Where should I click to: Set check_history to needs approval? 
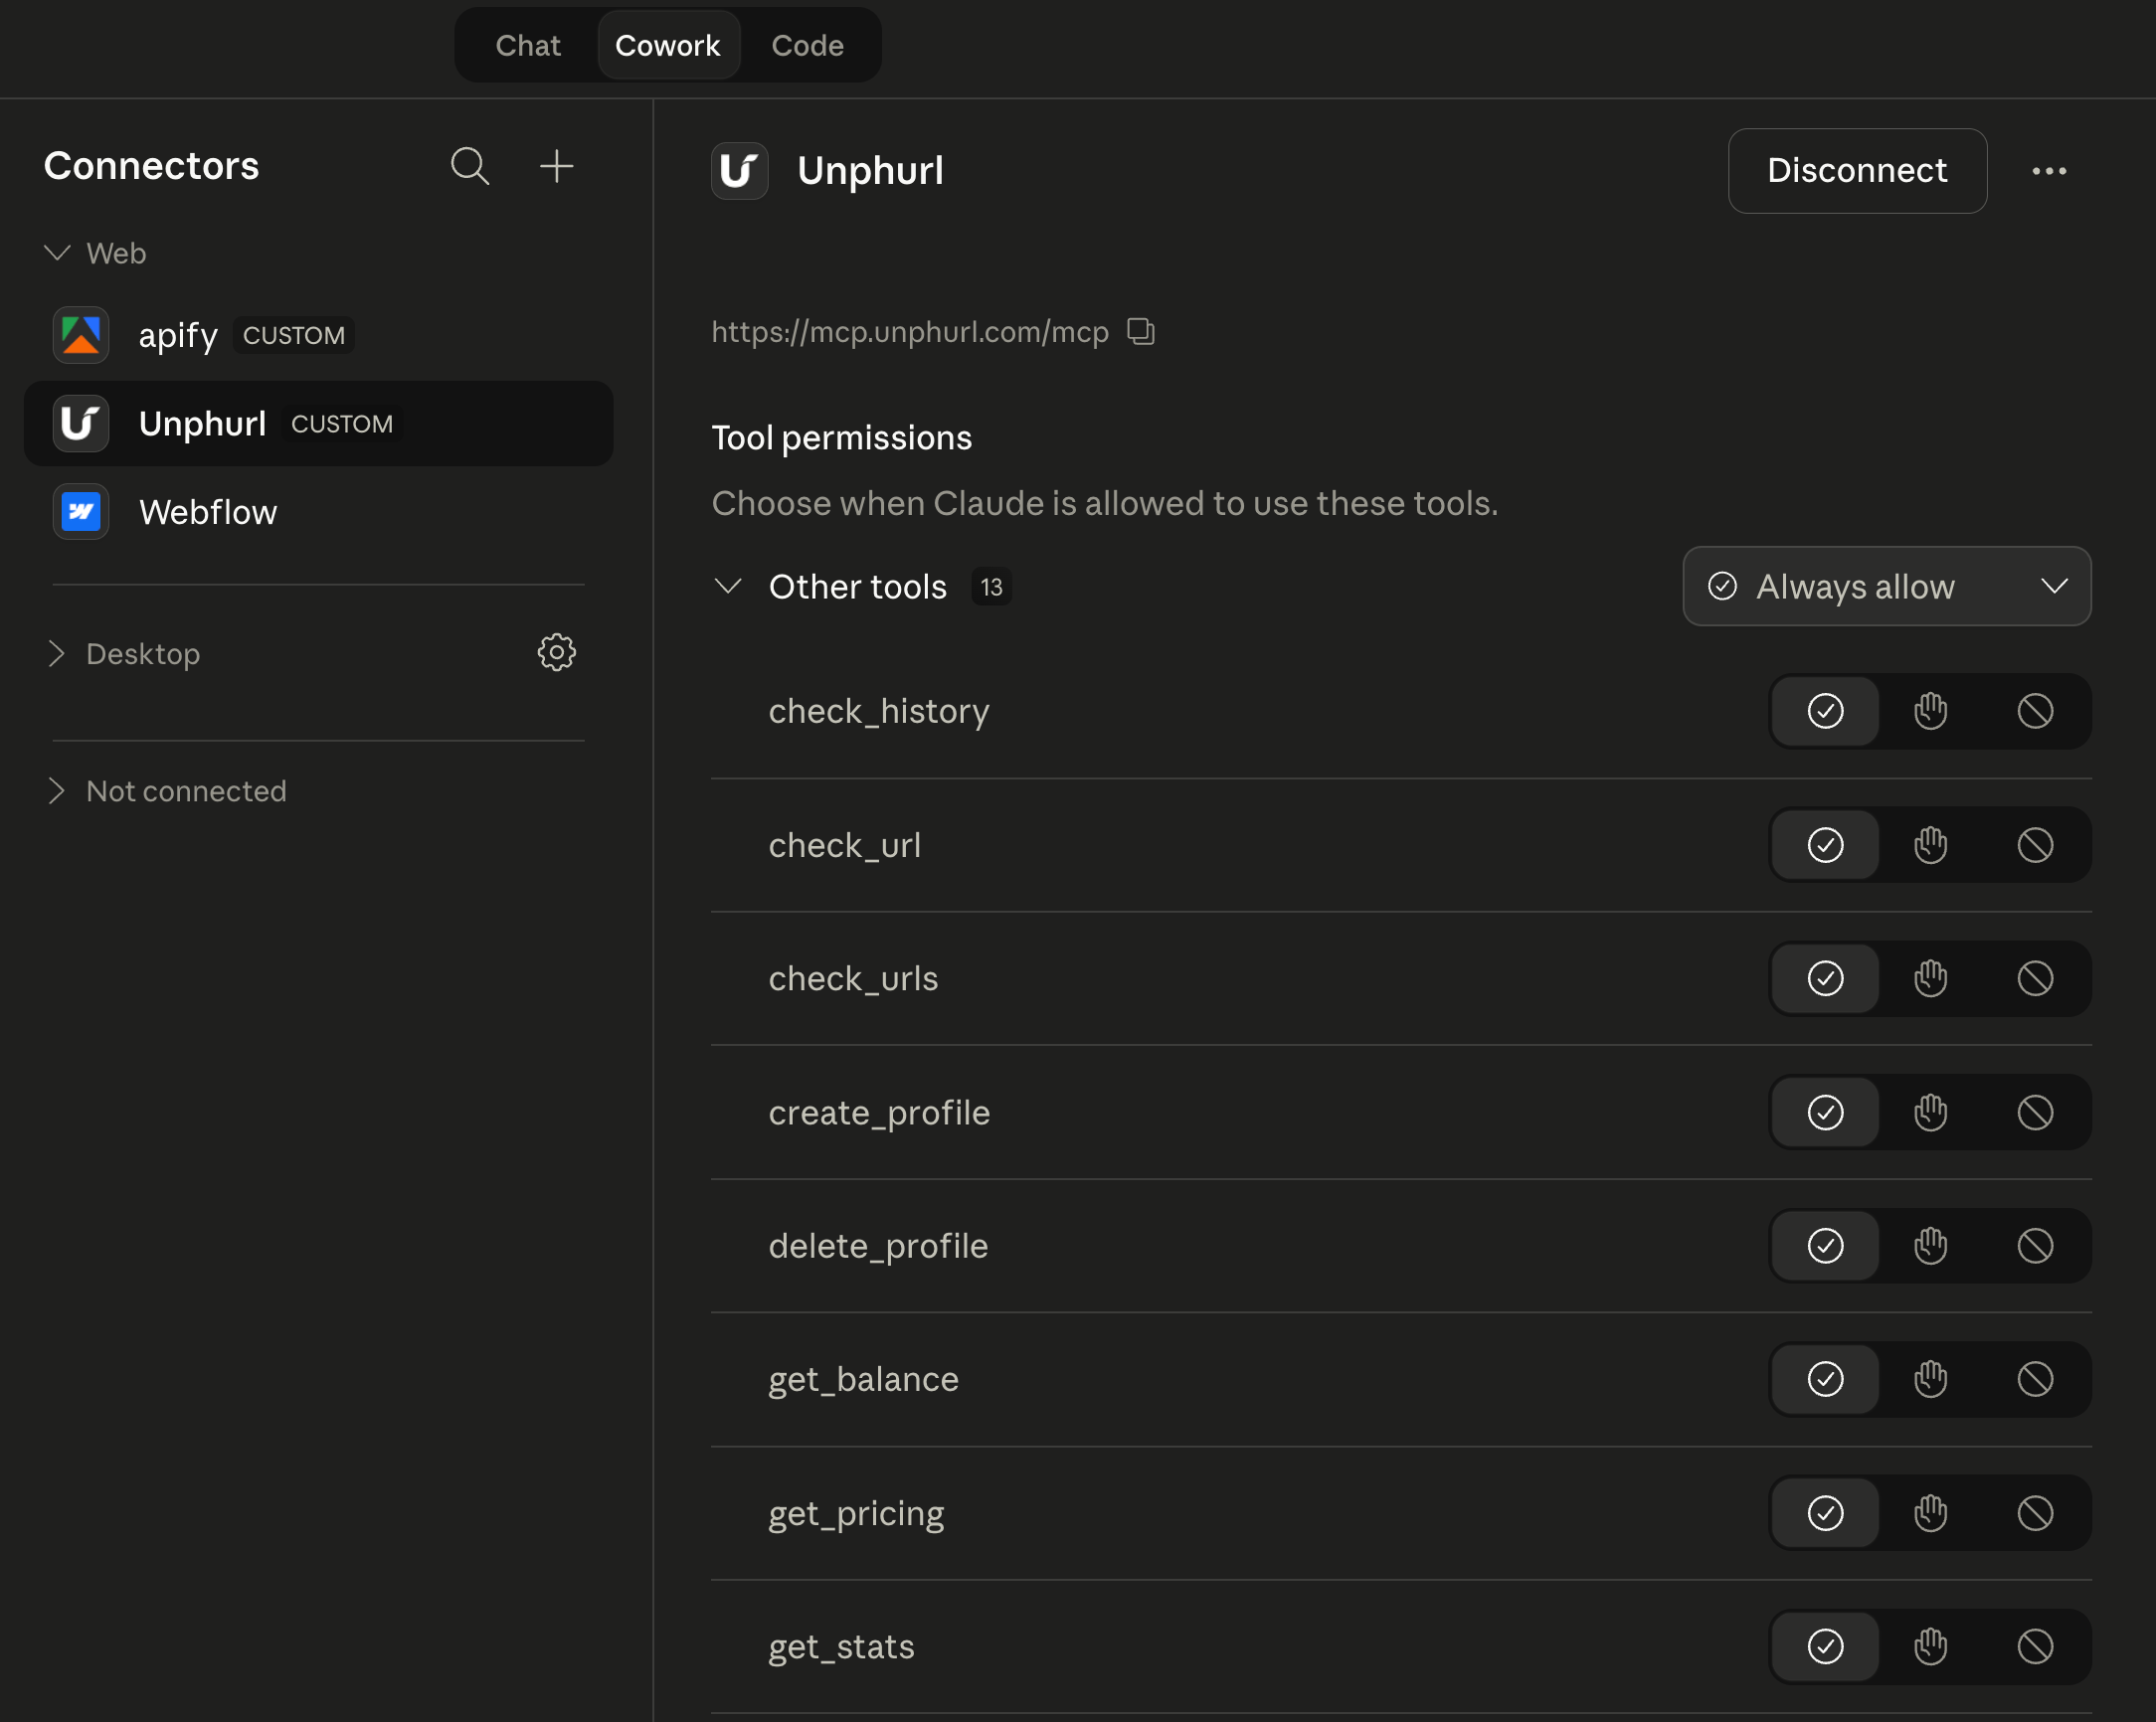(x=1930, y=711)
